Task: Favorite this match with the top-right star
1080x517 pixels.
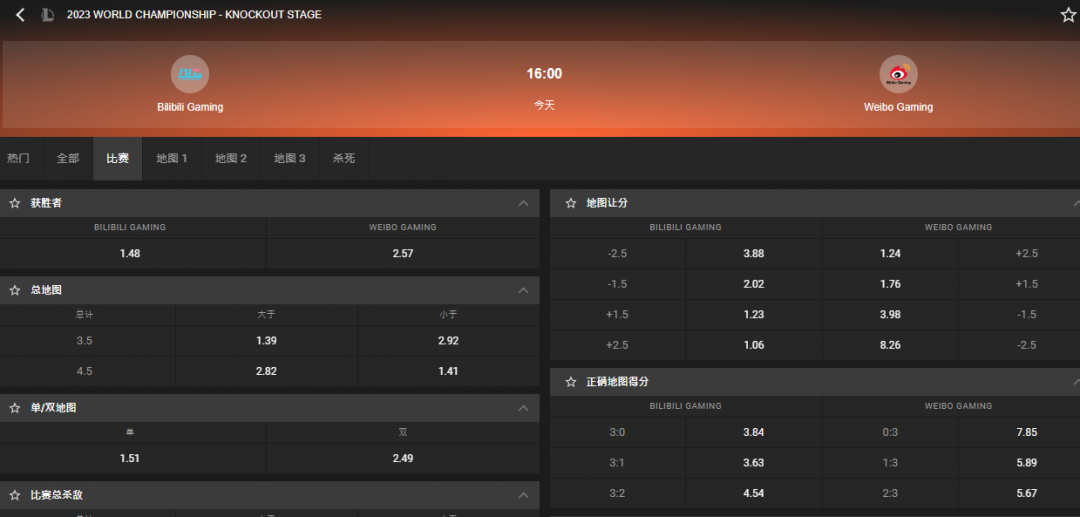Action: tap(1068, 14)
